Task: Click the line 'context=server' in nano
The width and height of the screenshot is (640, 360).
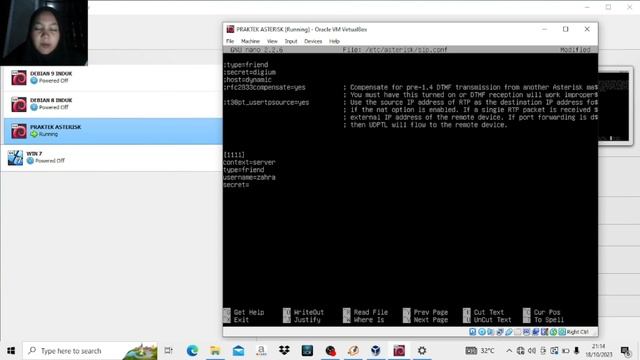Action: 249,162
